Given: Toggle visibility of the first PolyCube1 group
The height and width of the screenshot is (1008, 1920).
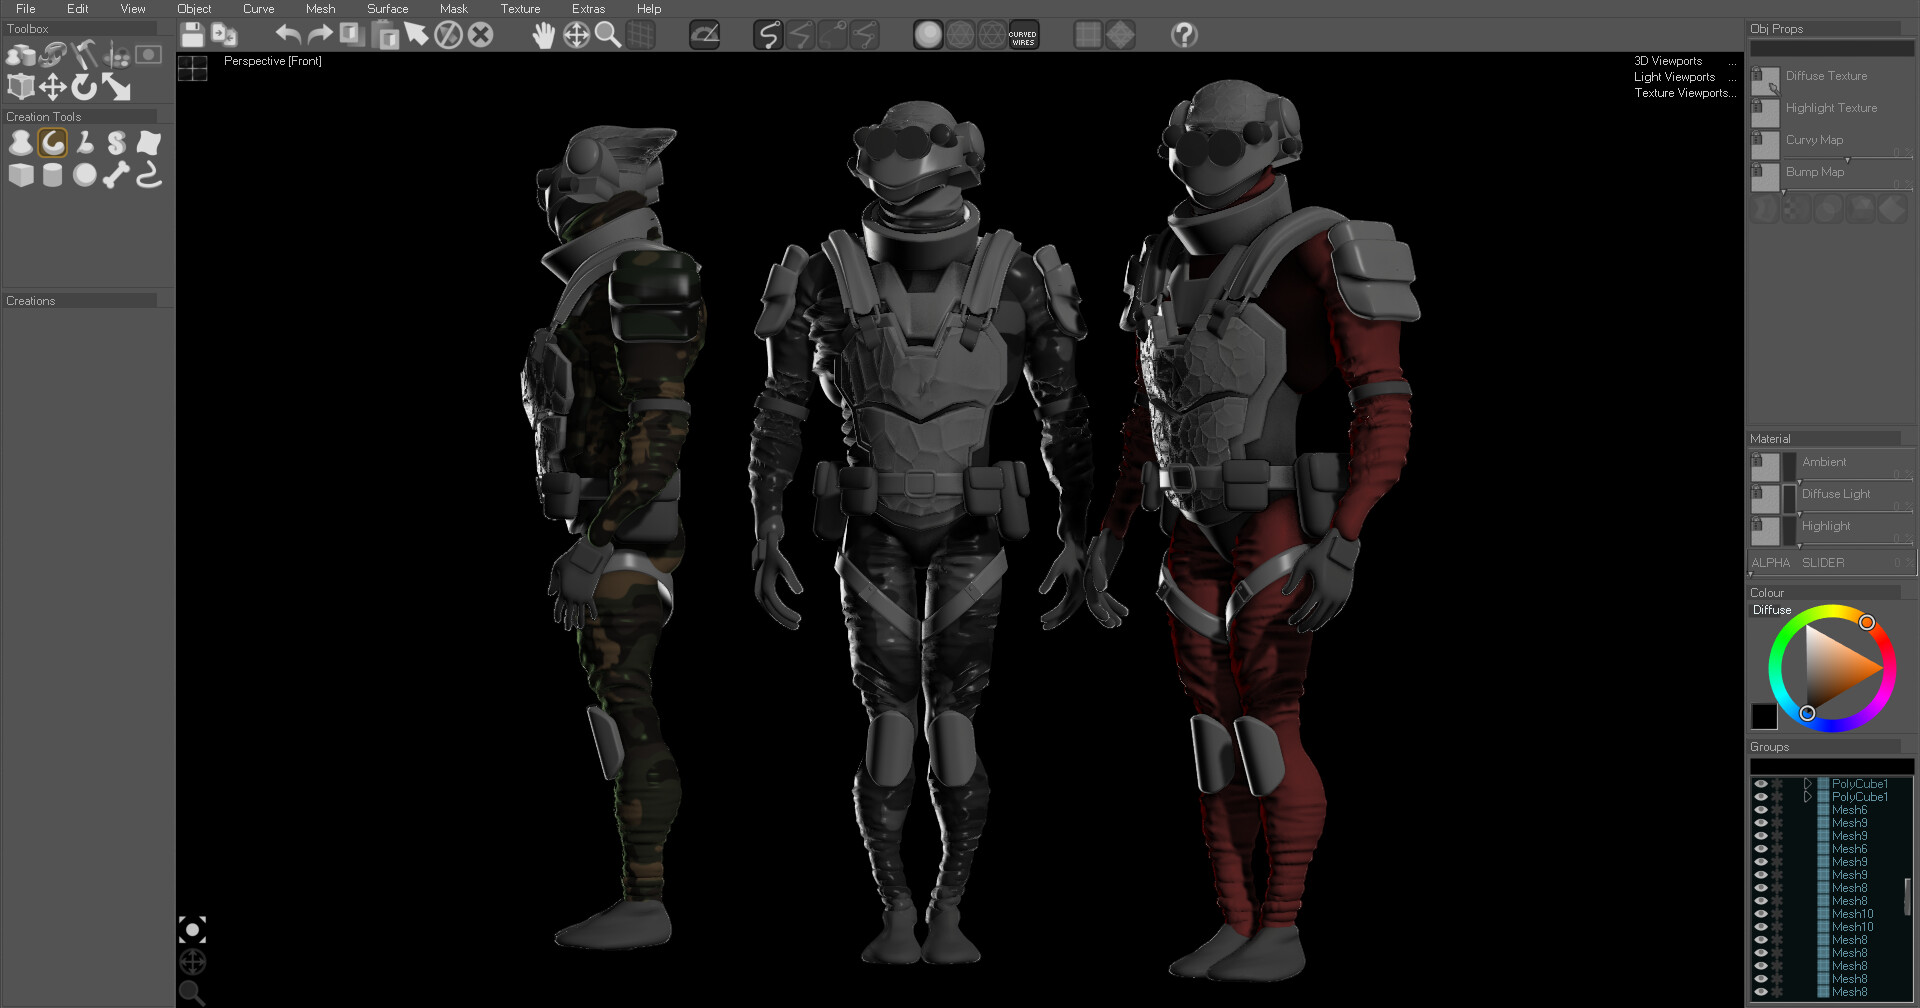Looking at the screenshot, I should 1761,784.
